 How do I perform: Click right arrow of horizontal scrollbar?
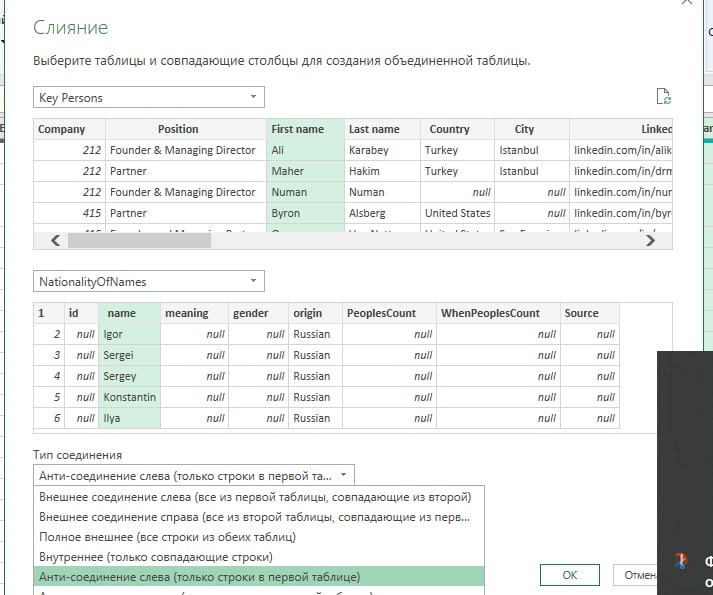point(651,240)
